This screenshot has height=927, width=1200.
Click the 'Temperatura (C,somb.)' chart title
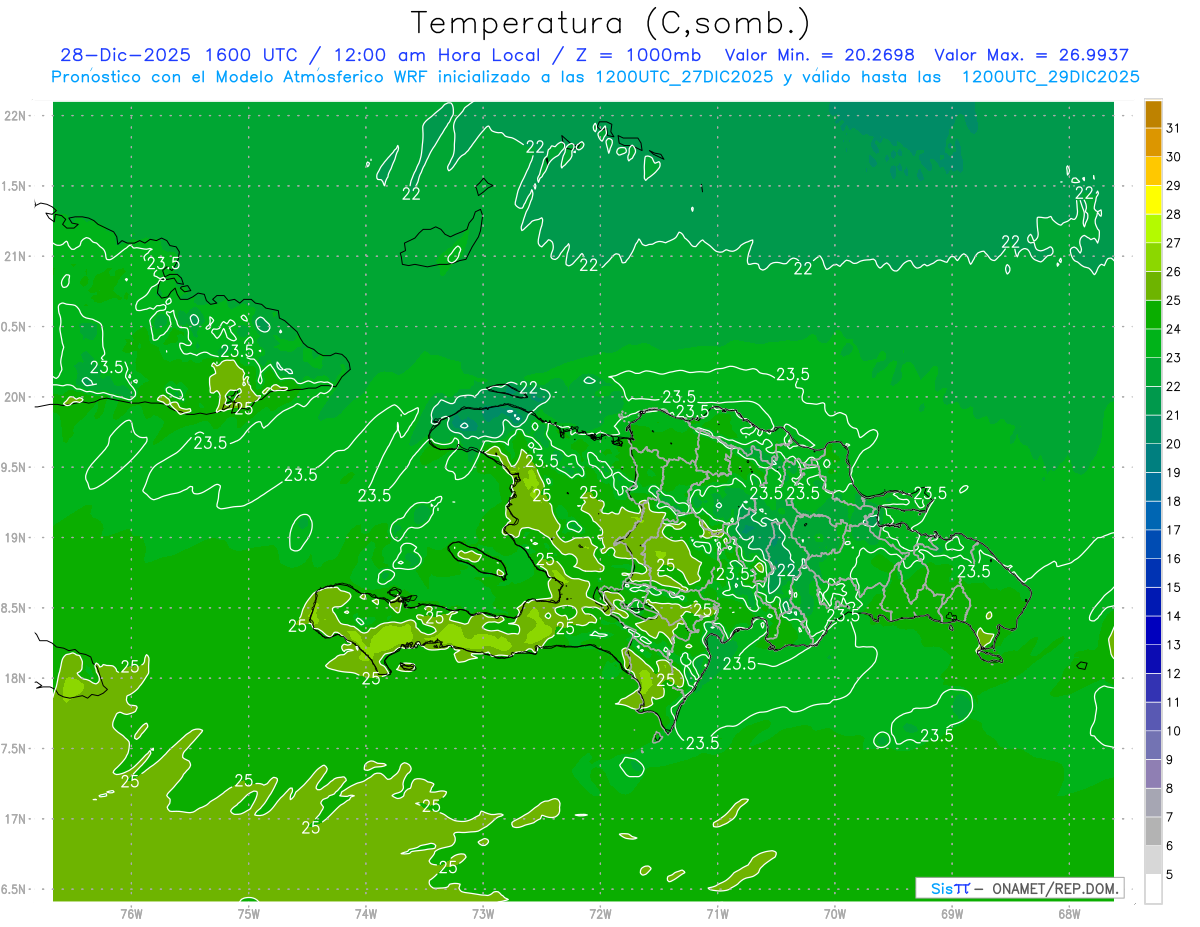[x=611, y=23]
